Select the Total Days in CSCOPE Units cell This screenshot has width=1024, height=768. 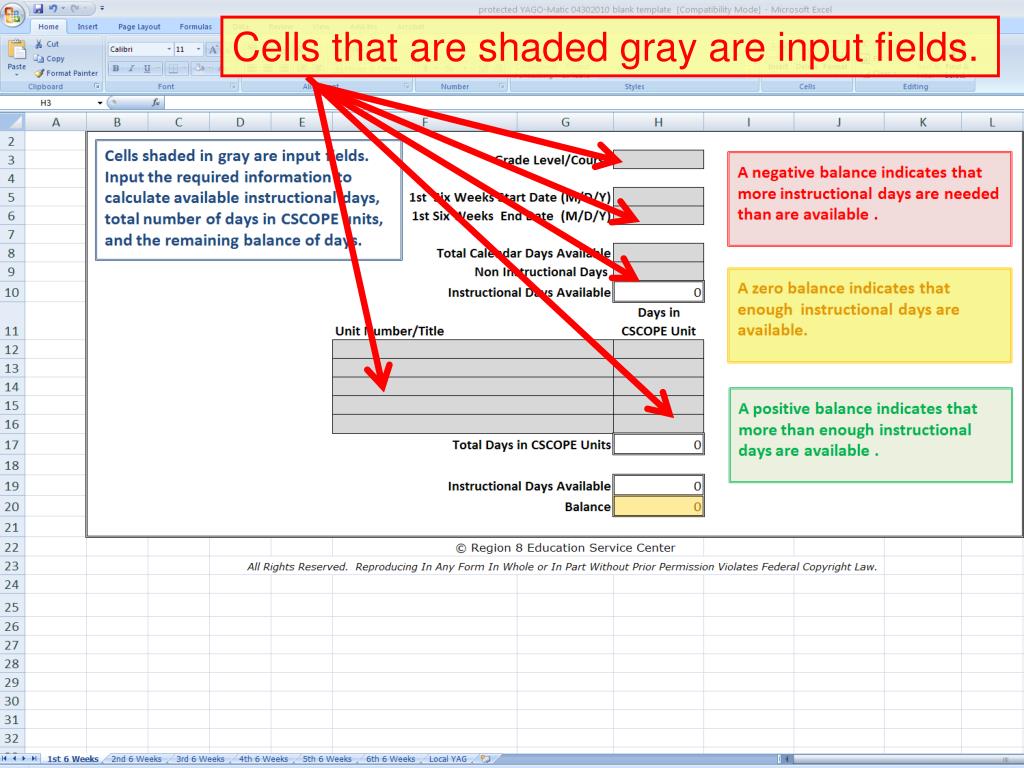click(x=658, y=444)
